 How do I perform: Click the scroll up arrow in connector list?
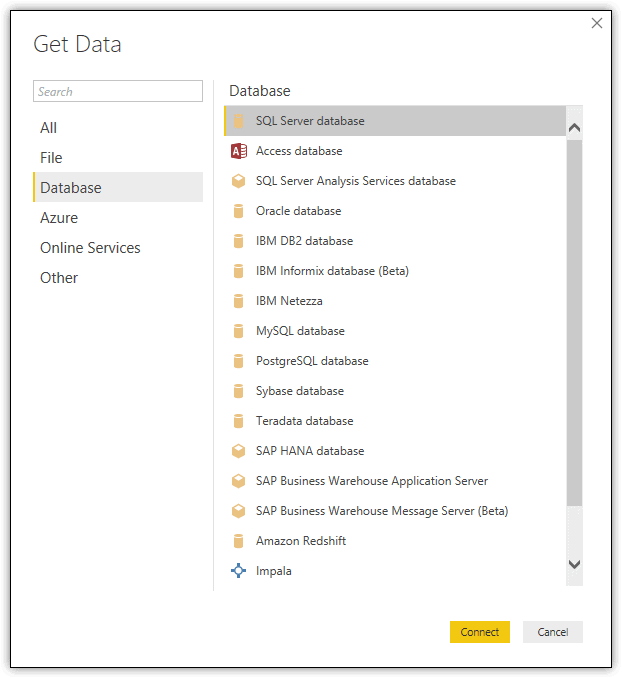574,128
